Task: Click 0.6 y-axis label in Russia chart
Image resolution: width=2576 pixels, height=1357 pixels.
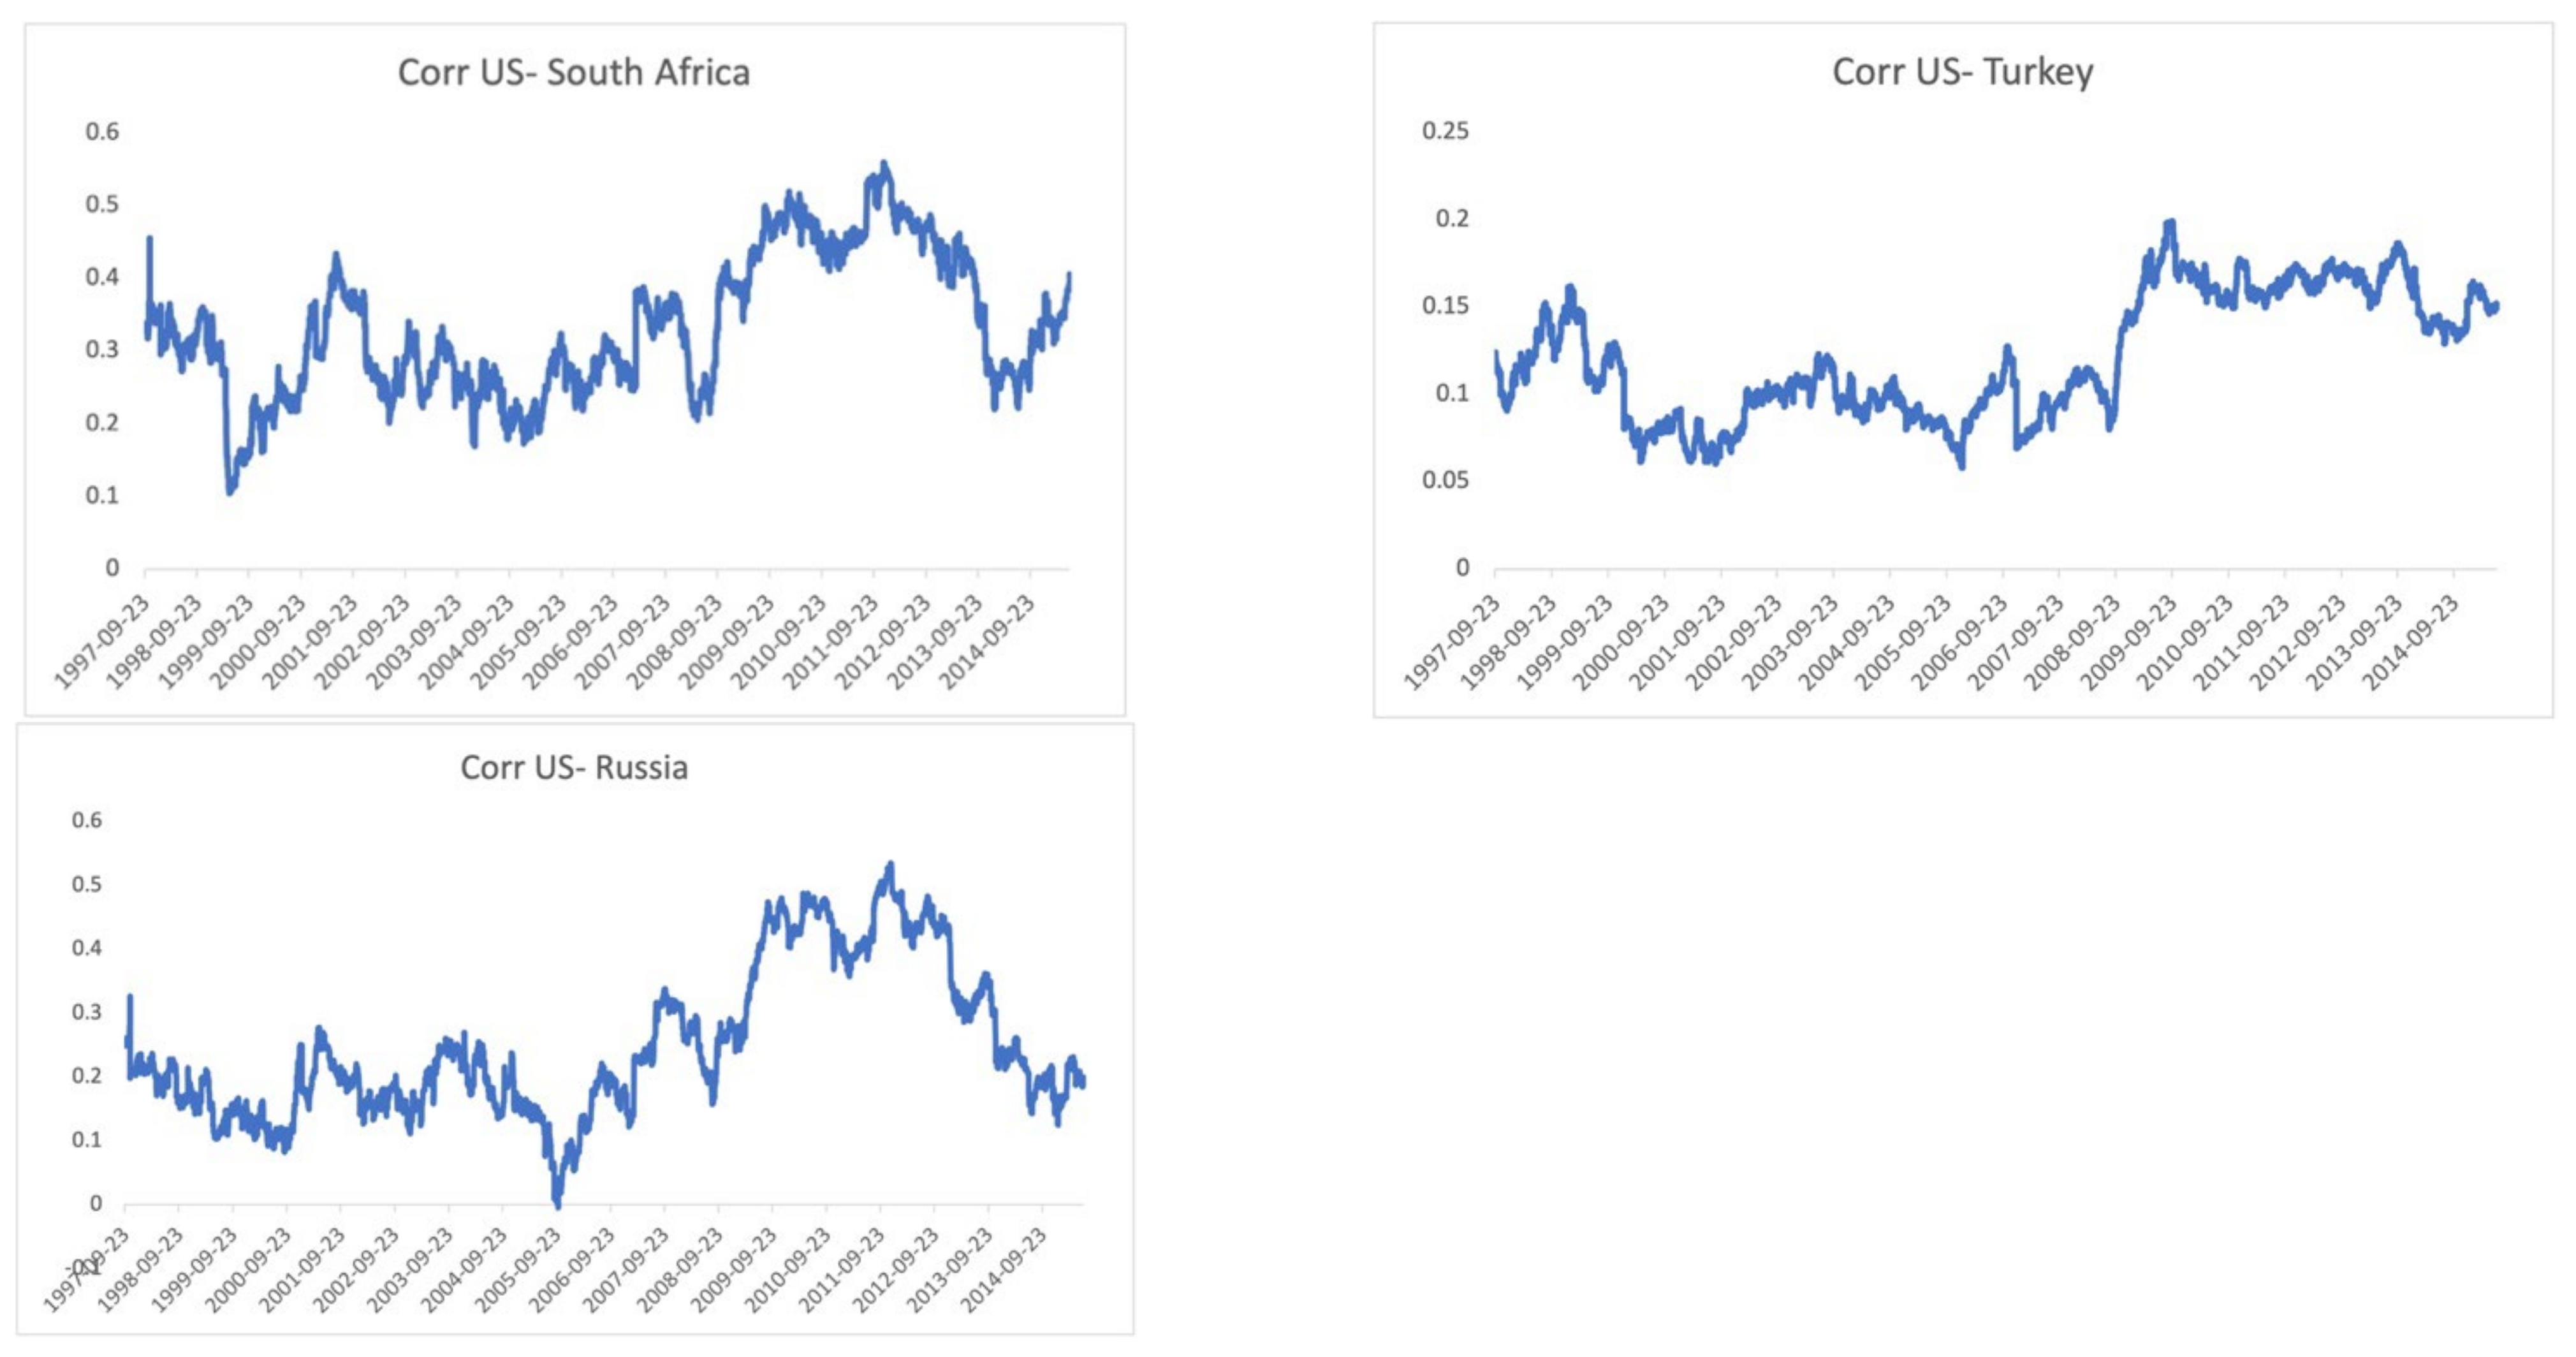Action: (x=87, y=820)
